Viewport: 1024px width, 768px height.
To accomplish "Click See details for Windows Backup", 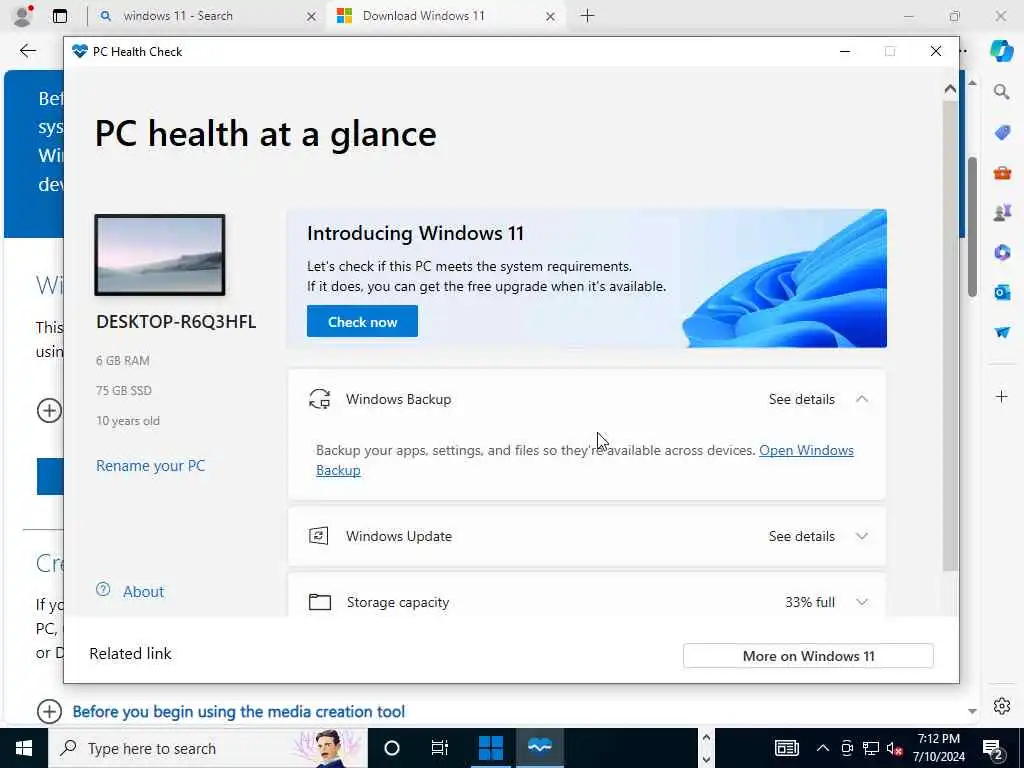I will [801, 400].
